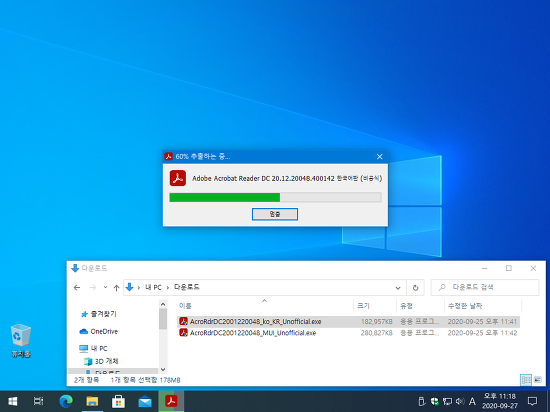Select 3D 개체 in navigation pane
The height and width of the screenshot is (412, 550).
click(x=101, y=361)
